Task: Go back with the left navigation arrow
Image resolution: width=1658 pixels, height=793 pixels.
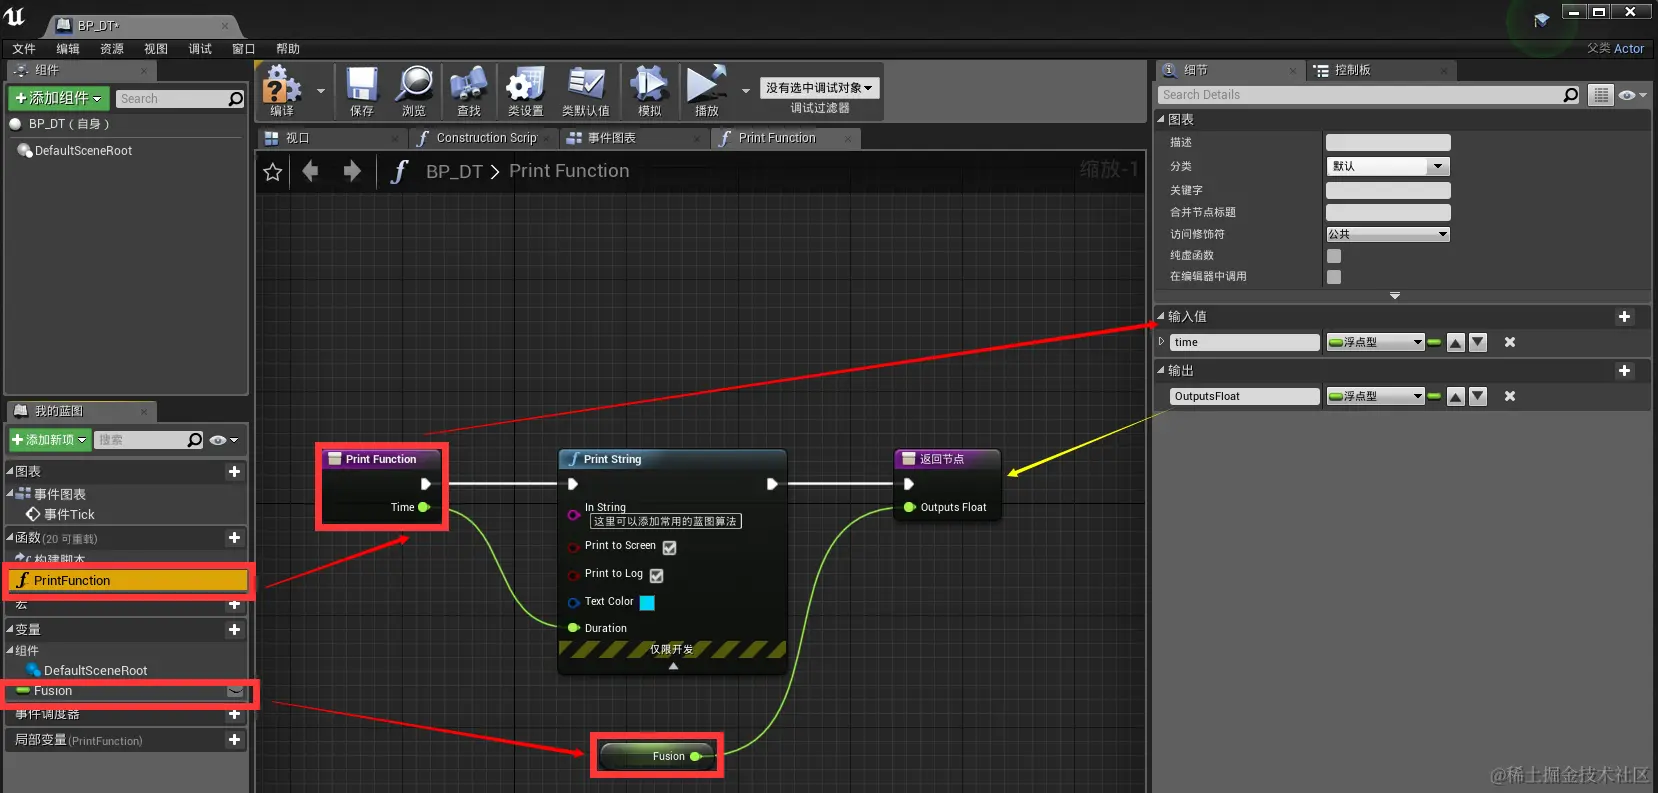Action: tap(310, 171)
